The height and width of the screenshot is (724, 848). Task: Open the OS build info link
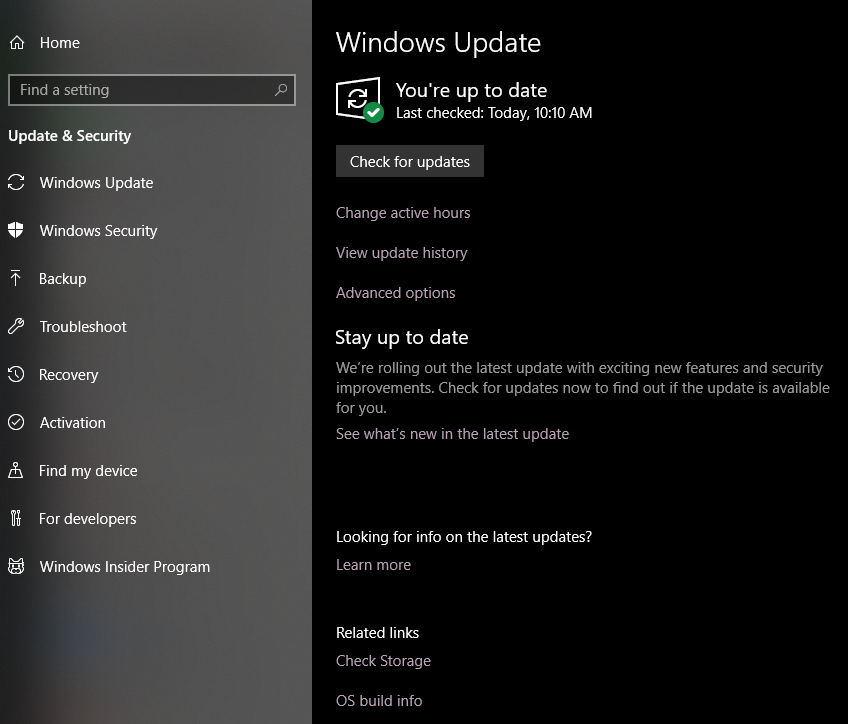pyautogui.click(x=379, y=701)
